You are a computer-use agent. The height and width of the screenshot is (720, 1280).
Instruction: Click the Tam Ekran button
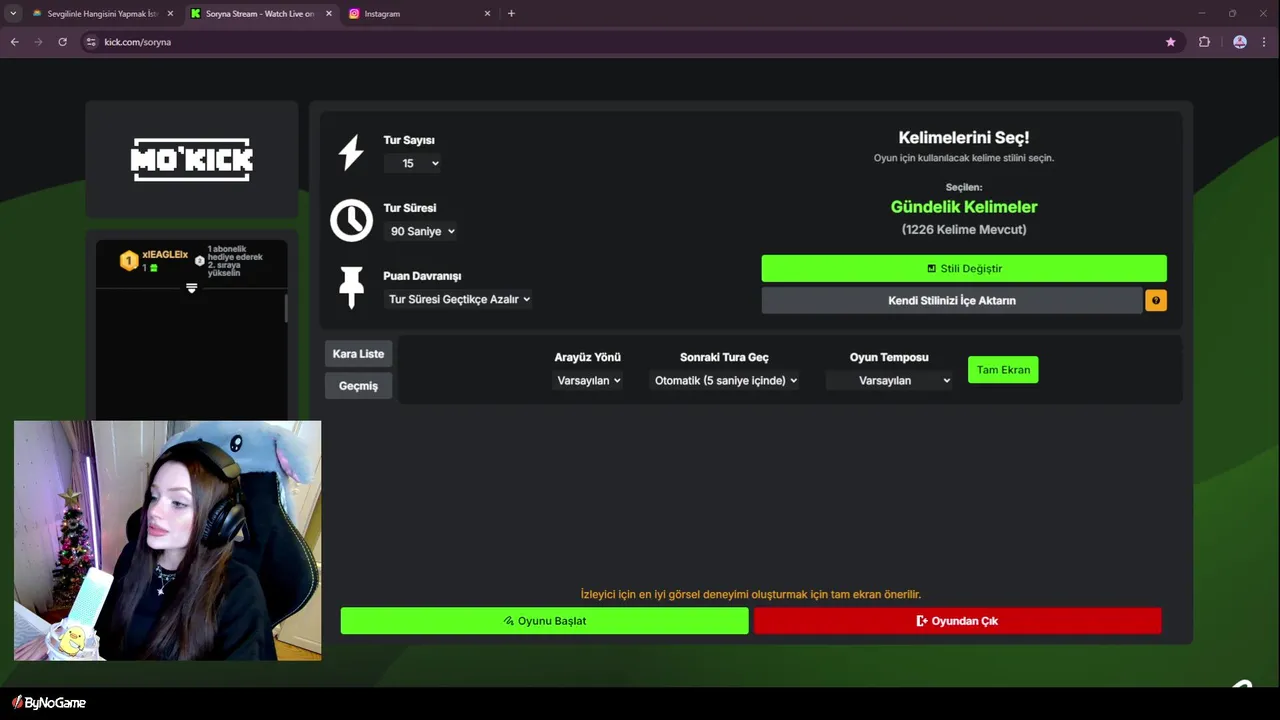point(1003,370)
